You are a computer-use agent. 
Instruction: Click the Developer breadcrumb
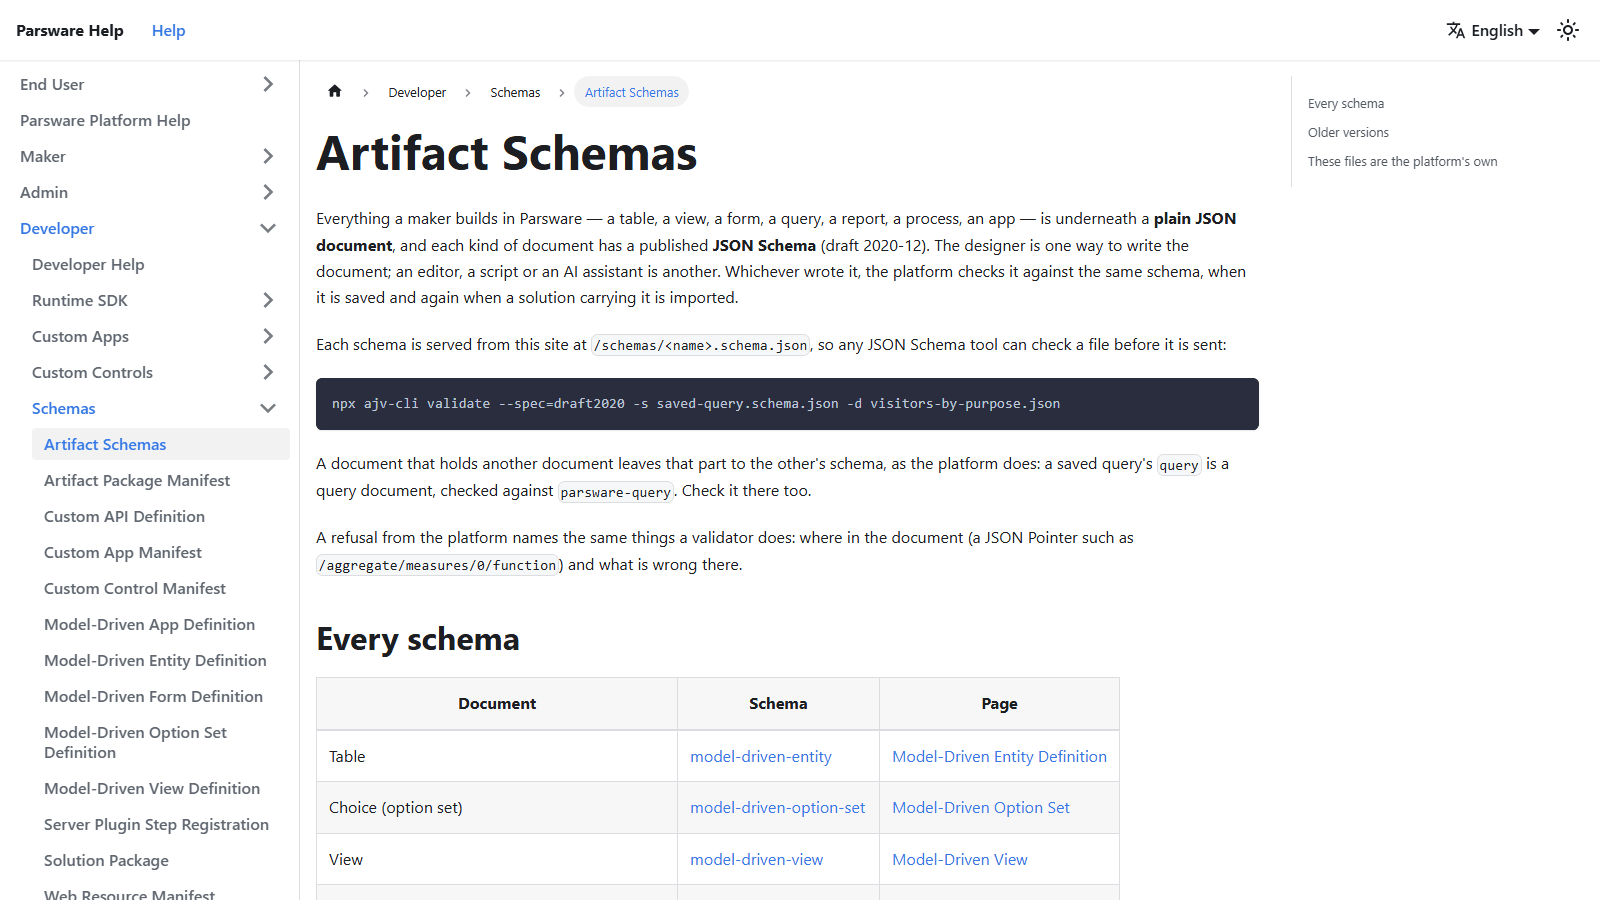coord(417,92)
